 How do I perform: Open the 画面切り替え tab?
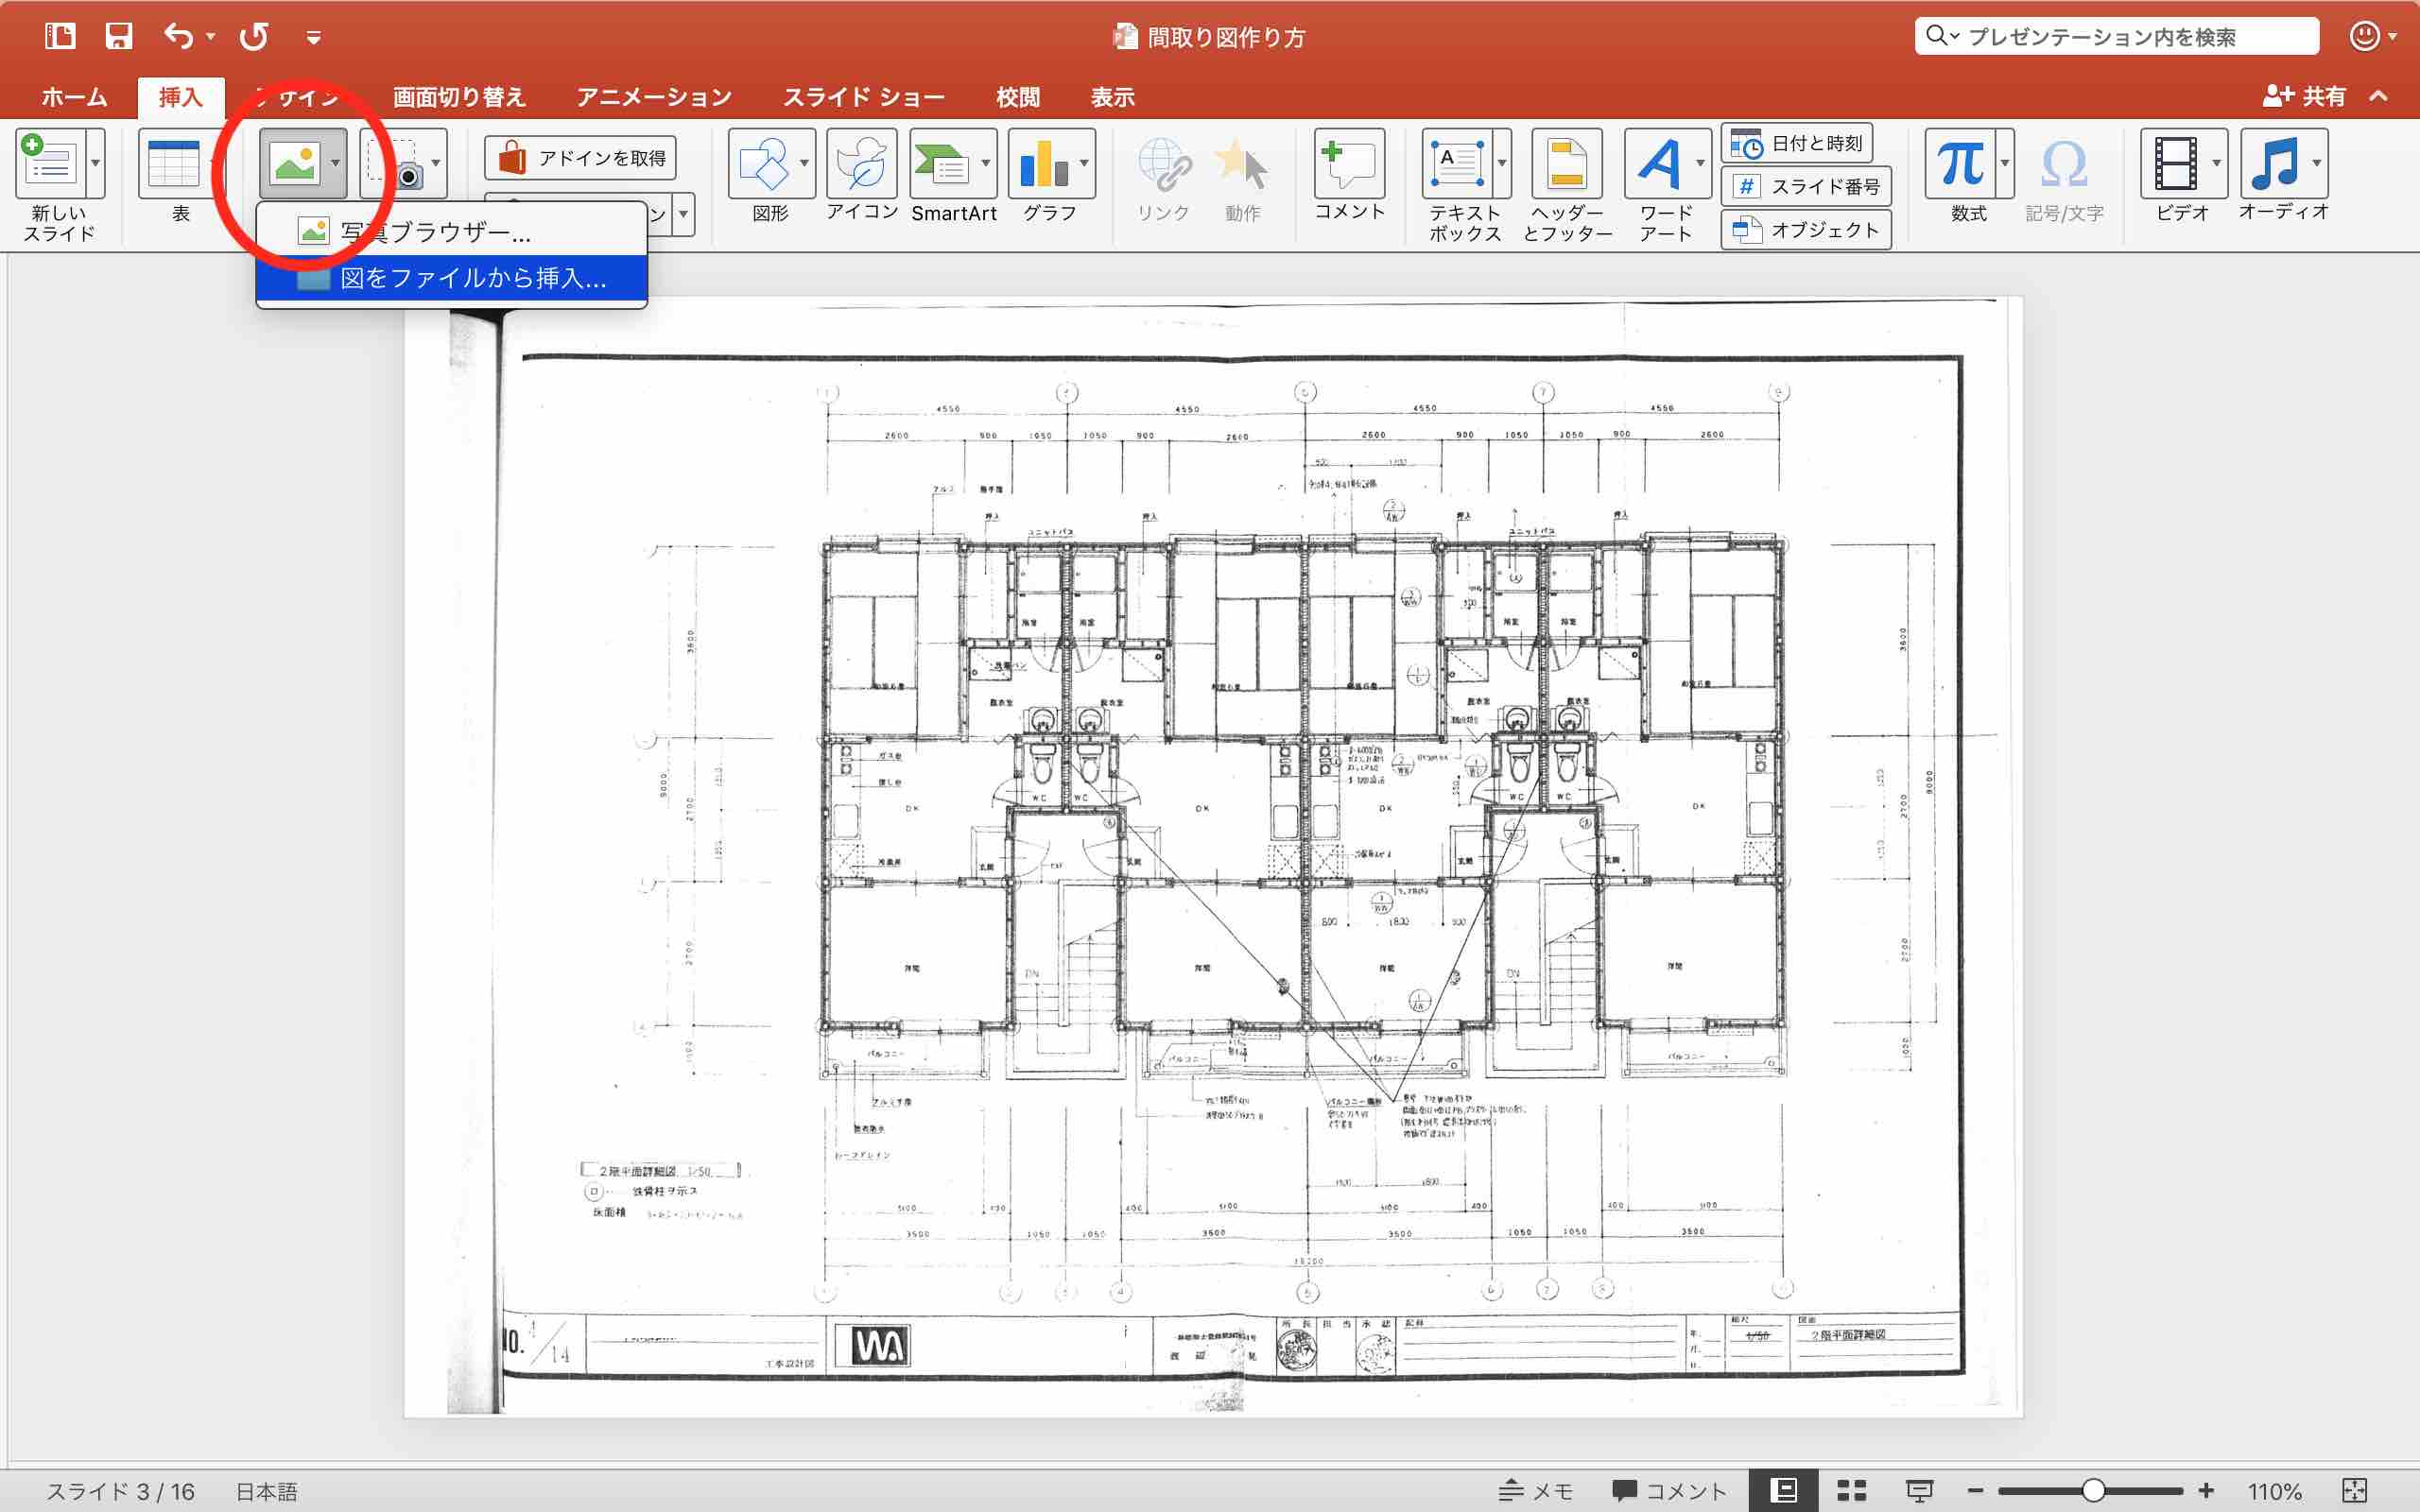click(x=459, y=97)
